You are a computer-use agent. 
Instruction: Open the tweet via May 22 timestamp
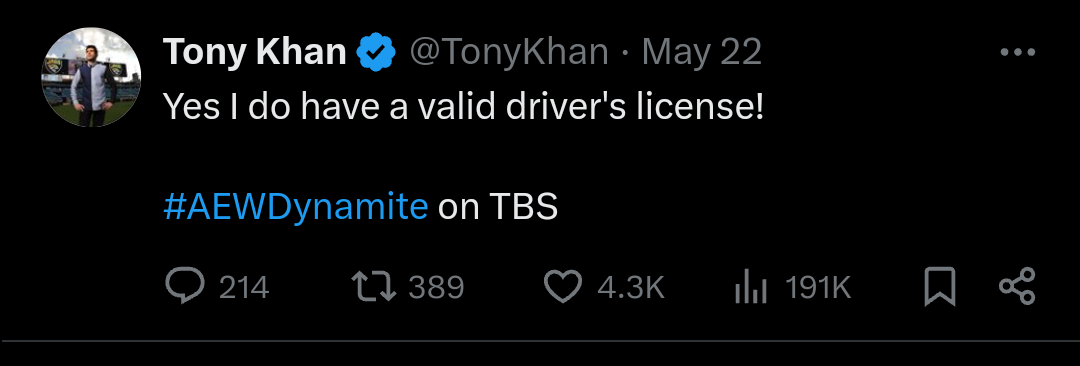702,53
